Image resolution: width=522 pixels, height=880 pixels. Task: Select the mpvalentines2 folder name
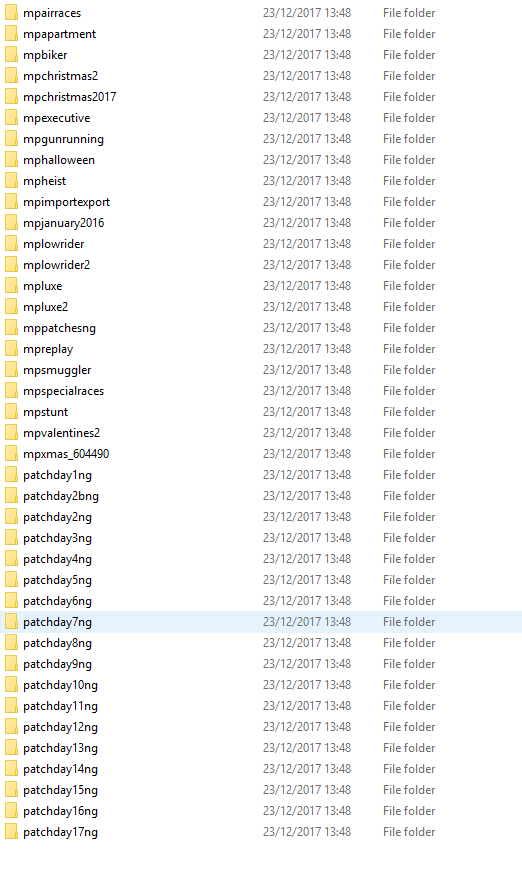click(62, 433)
